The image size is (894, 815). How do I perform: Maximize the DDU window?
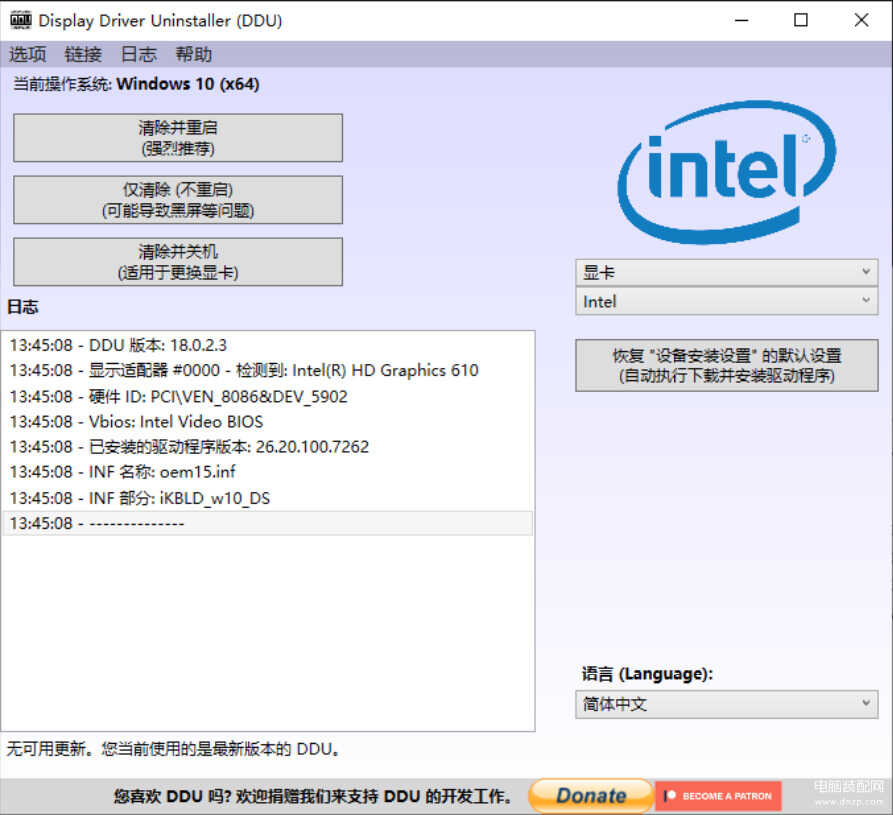pyautogui.click(x=801, y=20)
